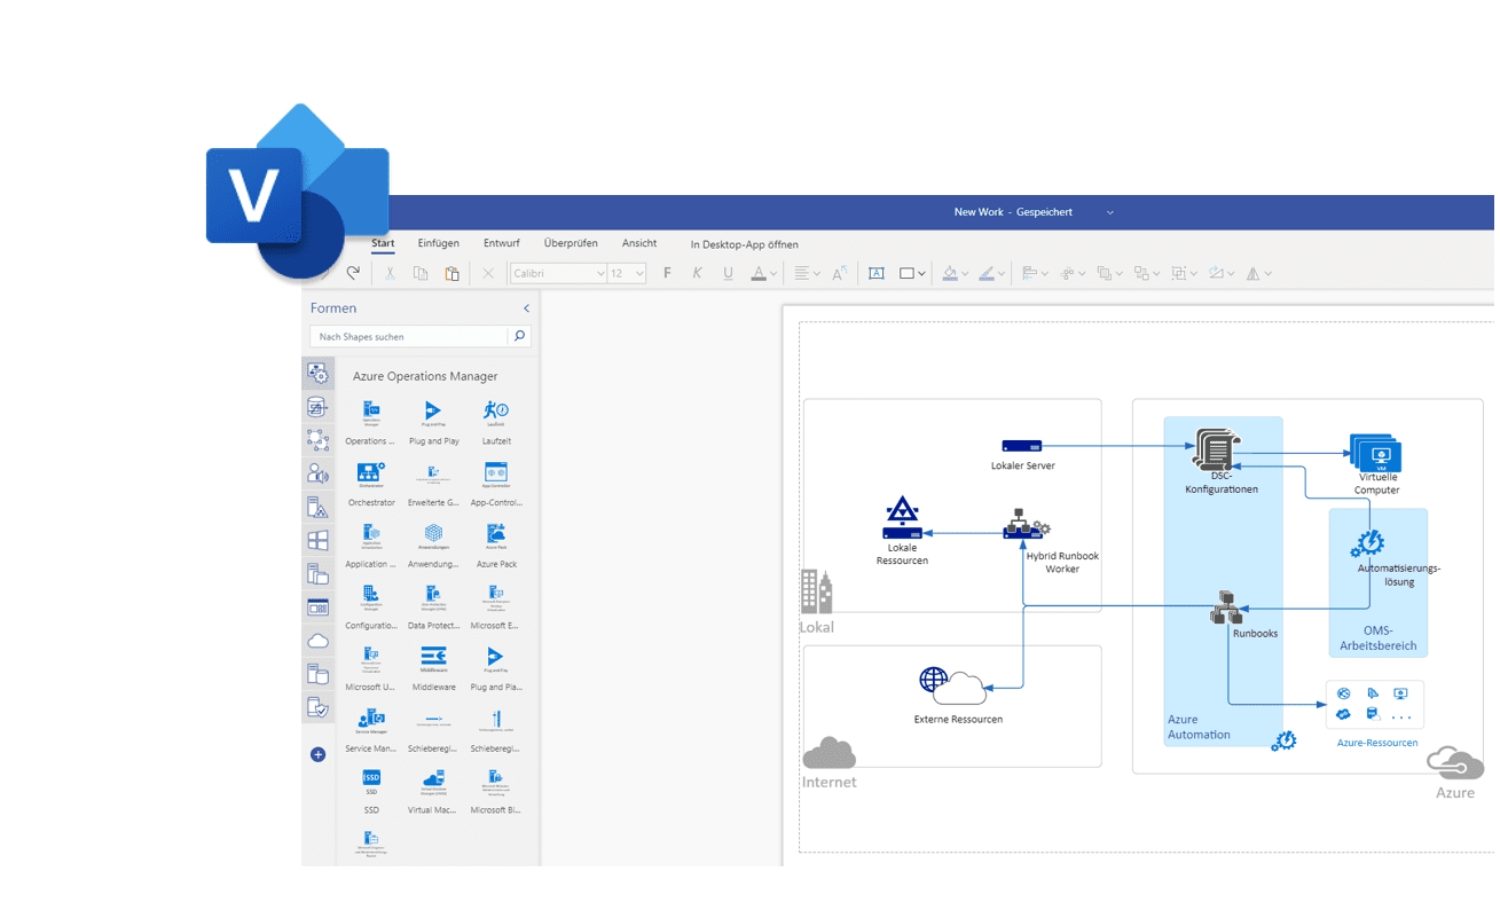1500x900 pixels.
Task: Select the user with speaker stencil icon
Action: (x=318, y=473)
